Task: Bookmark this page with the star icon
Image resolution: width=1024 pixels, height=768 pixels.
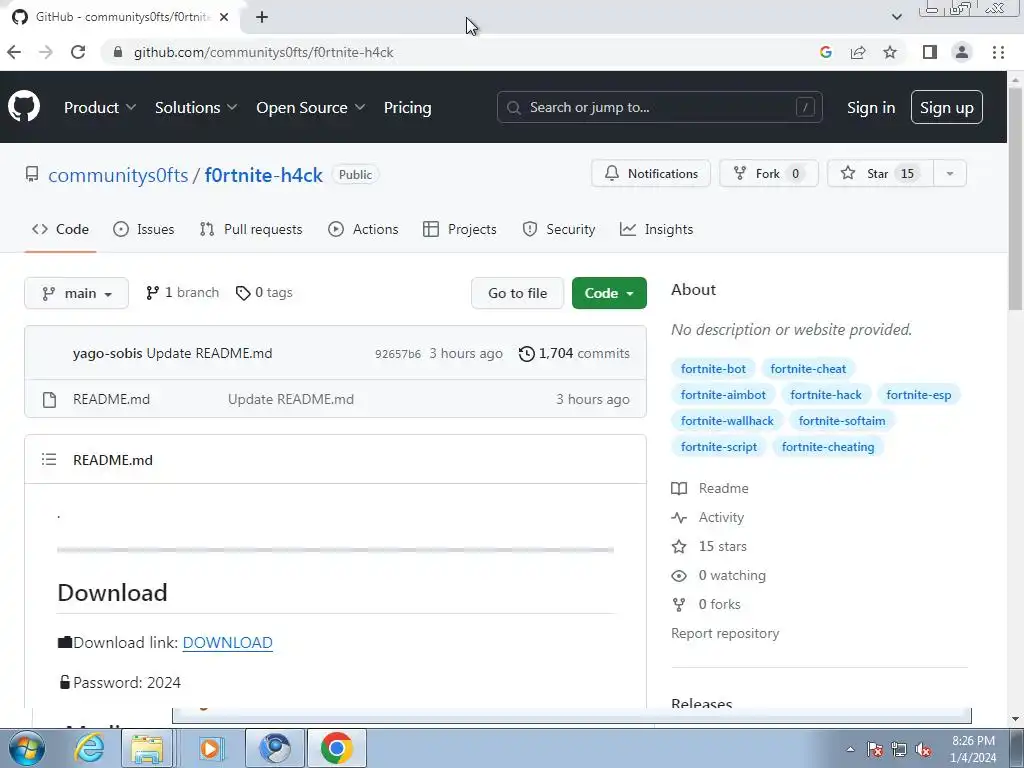Action: [889, 52]
